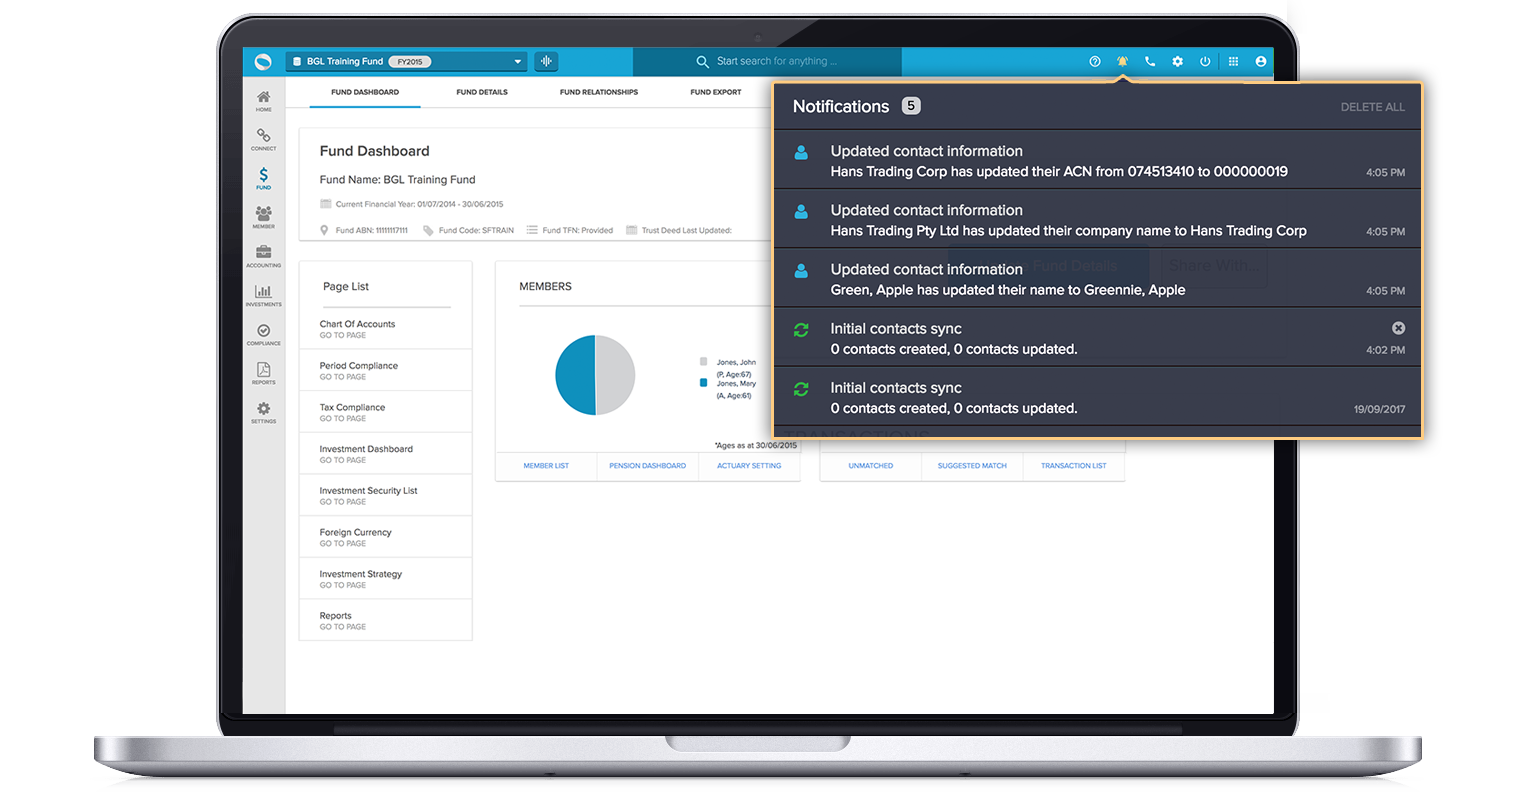
Task: Click the phone icon in top bar
Action: pyautogui.click(x=1150, y=62)
